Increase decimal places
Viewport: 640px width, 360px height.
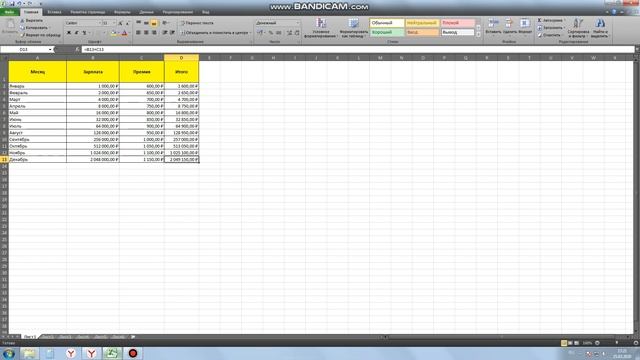coord(289,33)
